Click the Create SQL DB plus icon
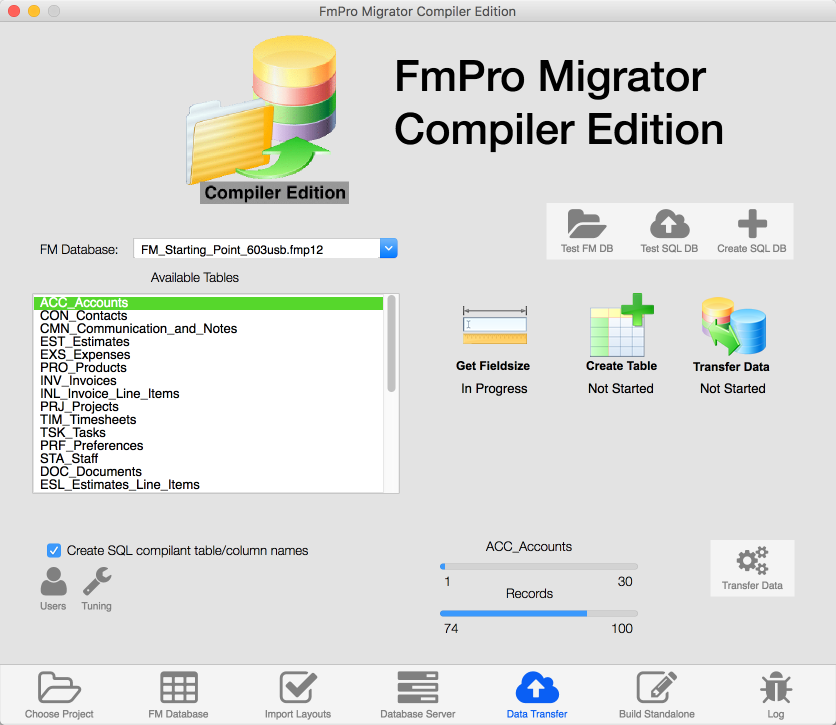The height and width of the screenshot is (725, 836). click(751, 225)
